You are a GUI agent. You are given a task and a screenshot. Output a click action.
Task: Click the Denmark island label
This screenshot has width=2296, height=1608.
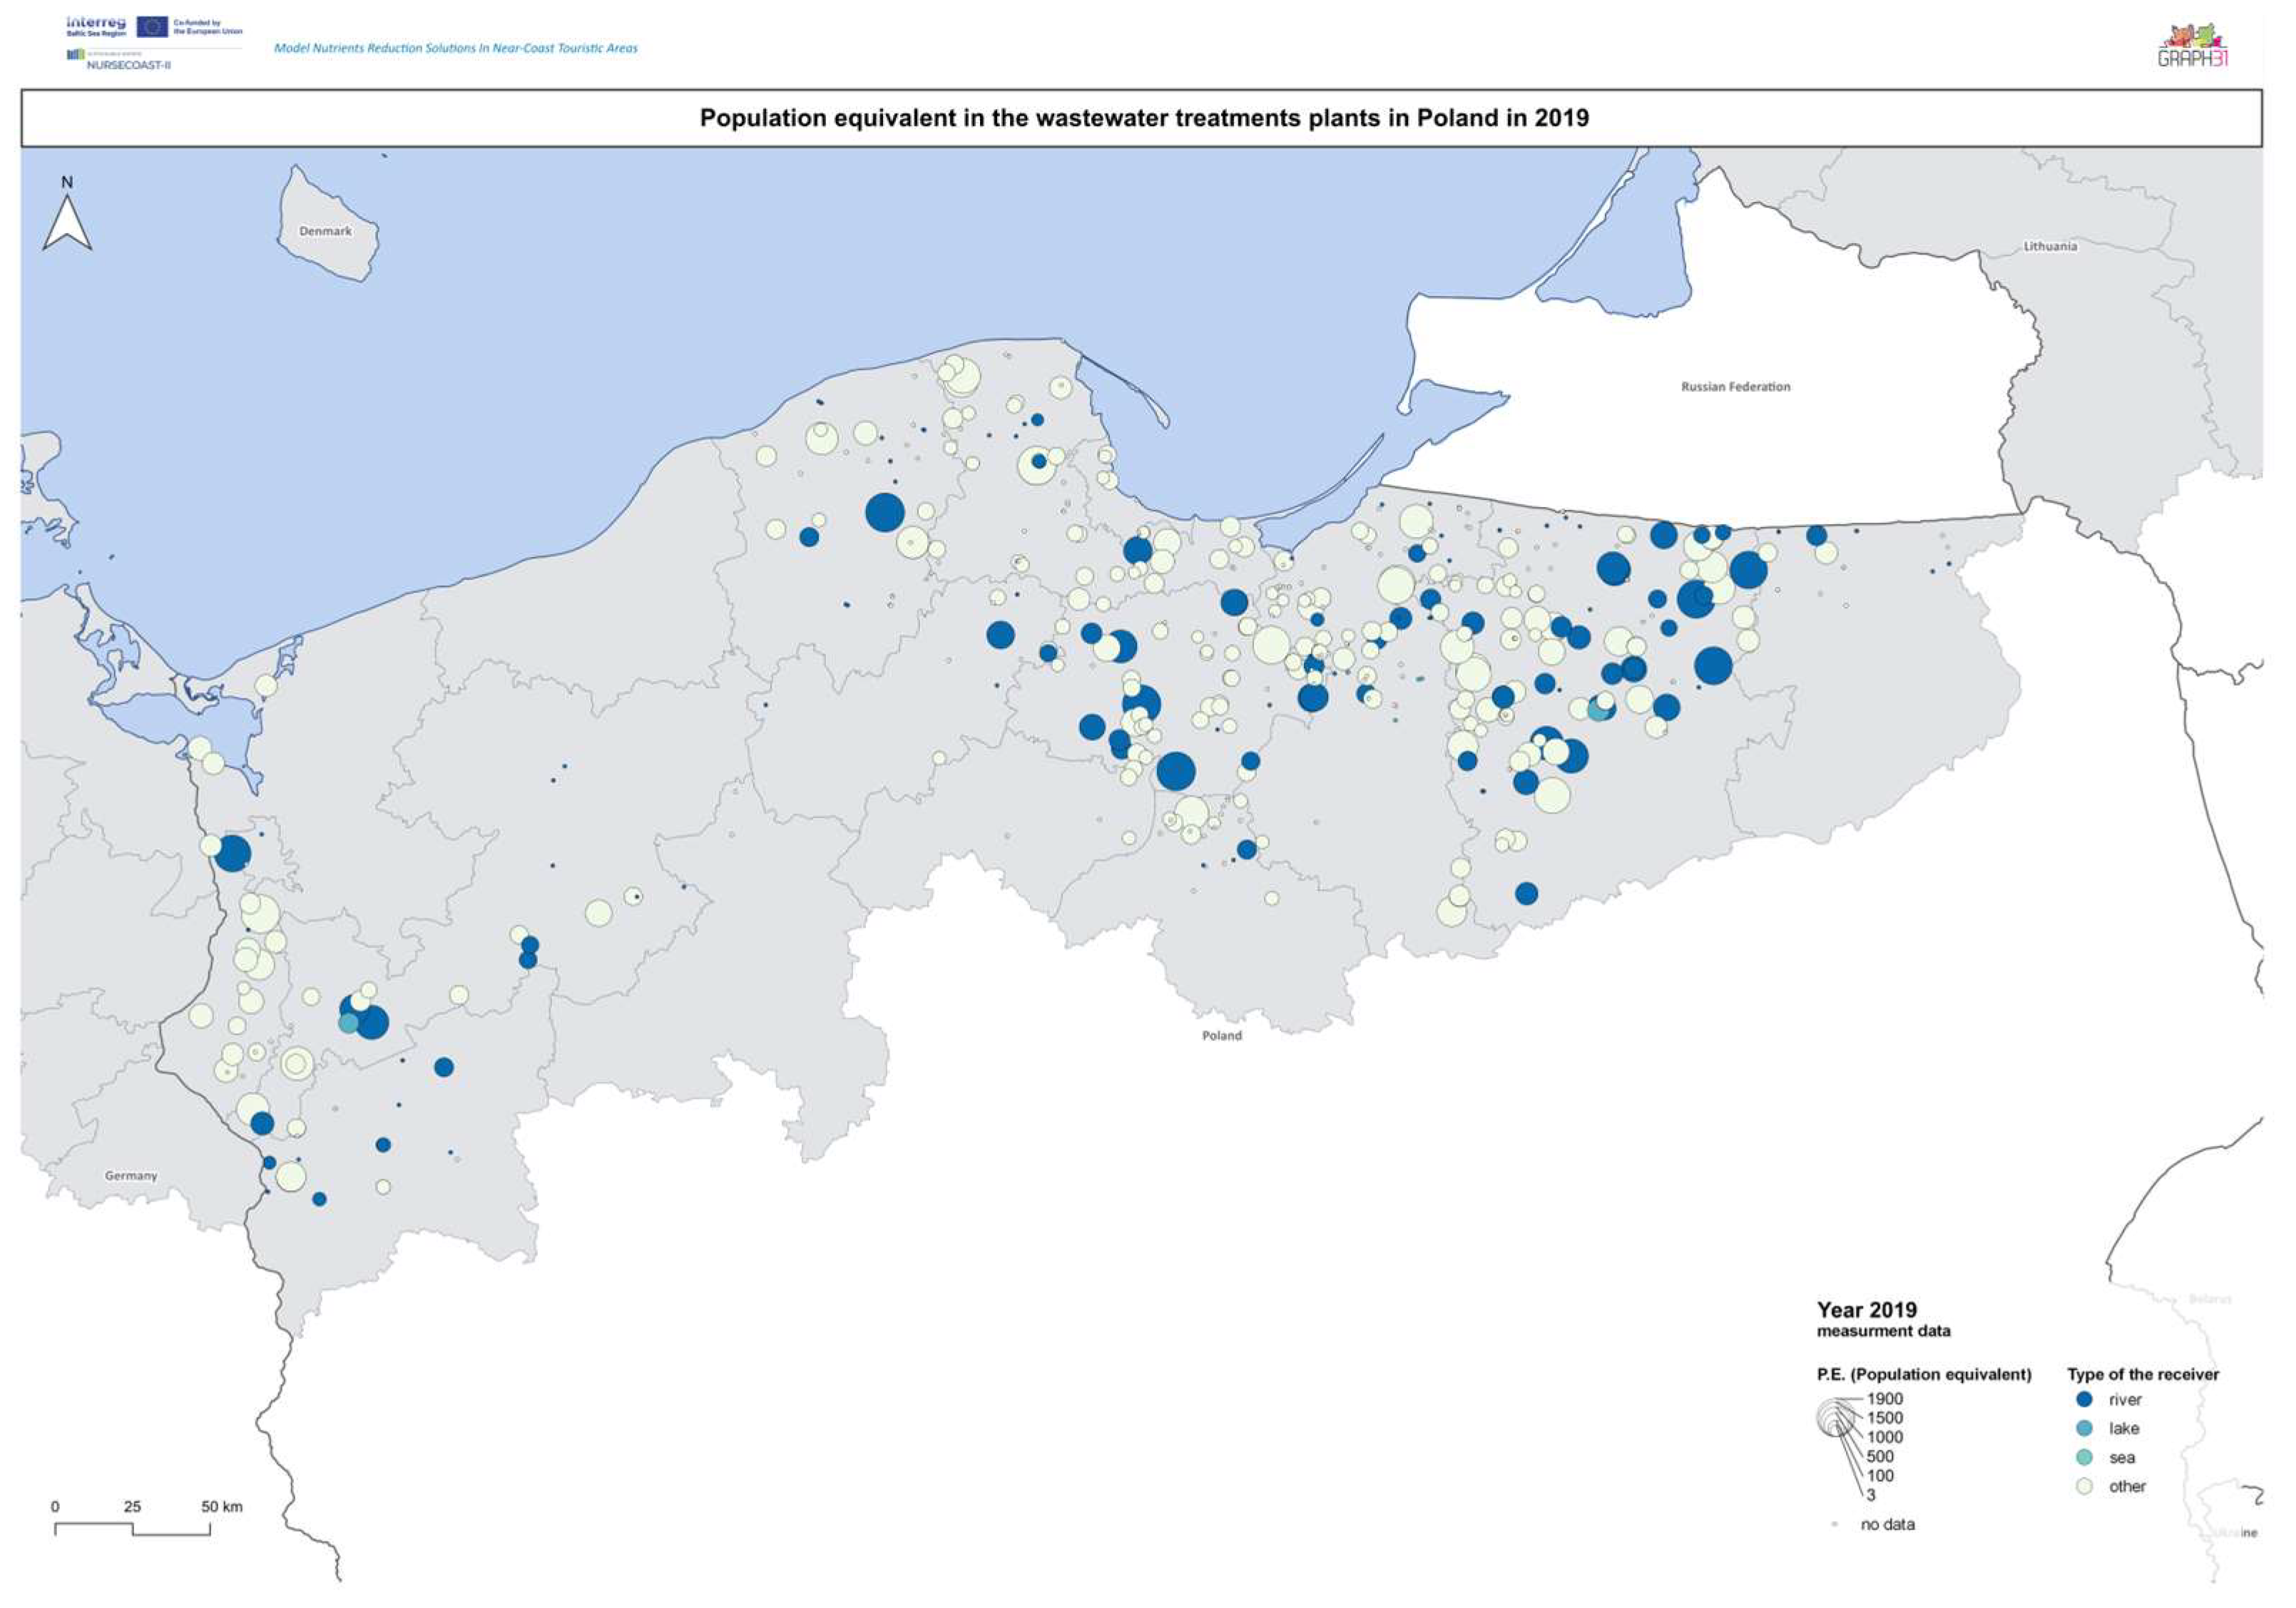click(325, 231)
